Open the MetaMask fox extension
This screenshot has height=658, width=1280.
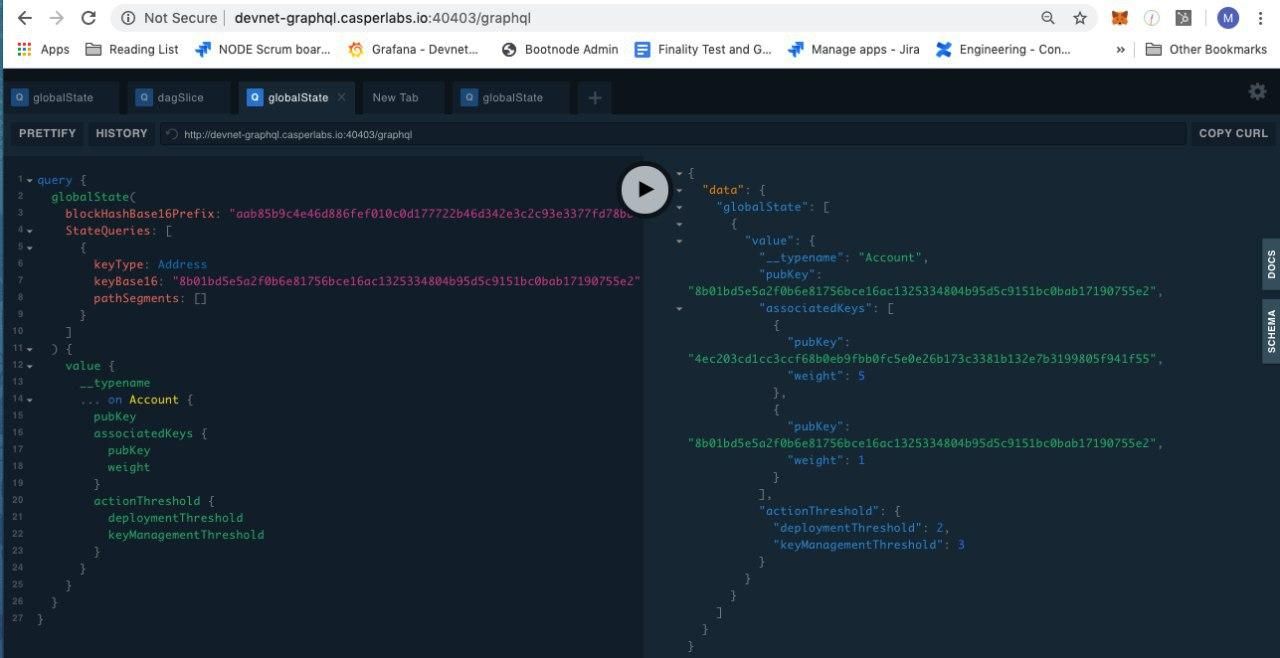point(1120,18)
